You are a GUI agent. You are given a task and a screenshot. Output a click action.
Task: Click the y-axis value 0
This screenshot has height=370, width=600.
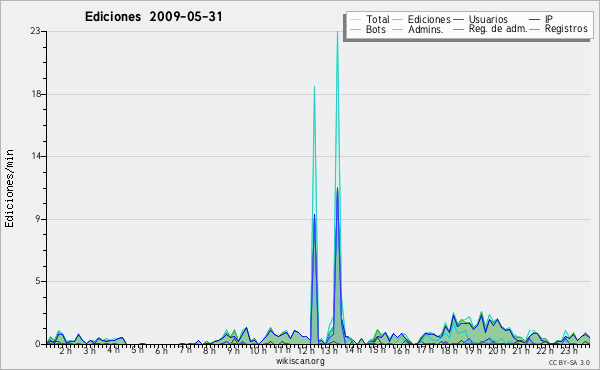tap(38, 344)
